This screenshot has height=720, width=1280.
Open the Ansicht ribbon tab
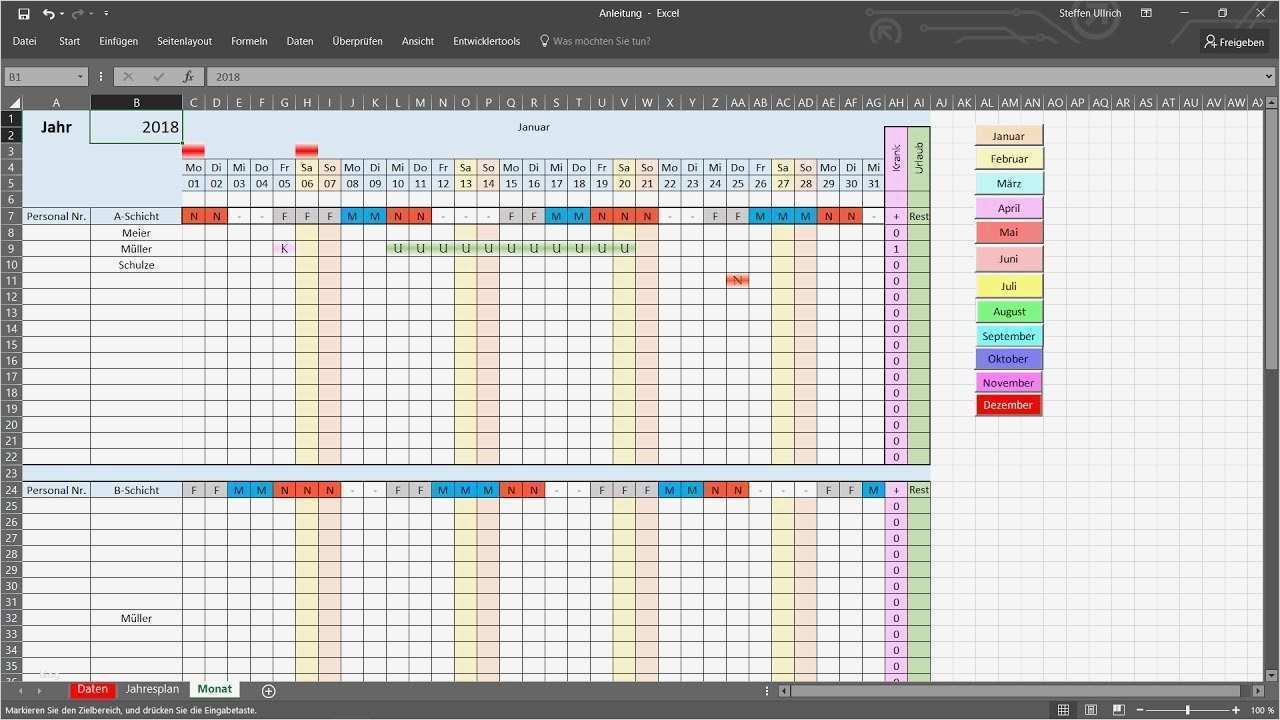coord(418,42)
